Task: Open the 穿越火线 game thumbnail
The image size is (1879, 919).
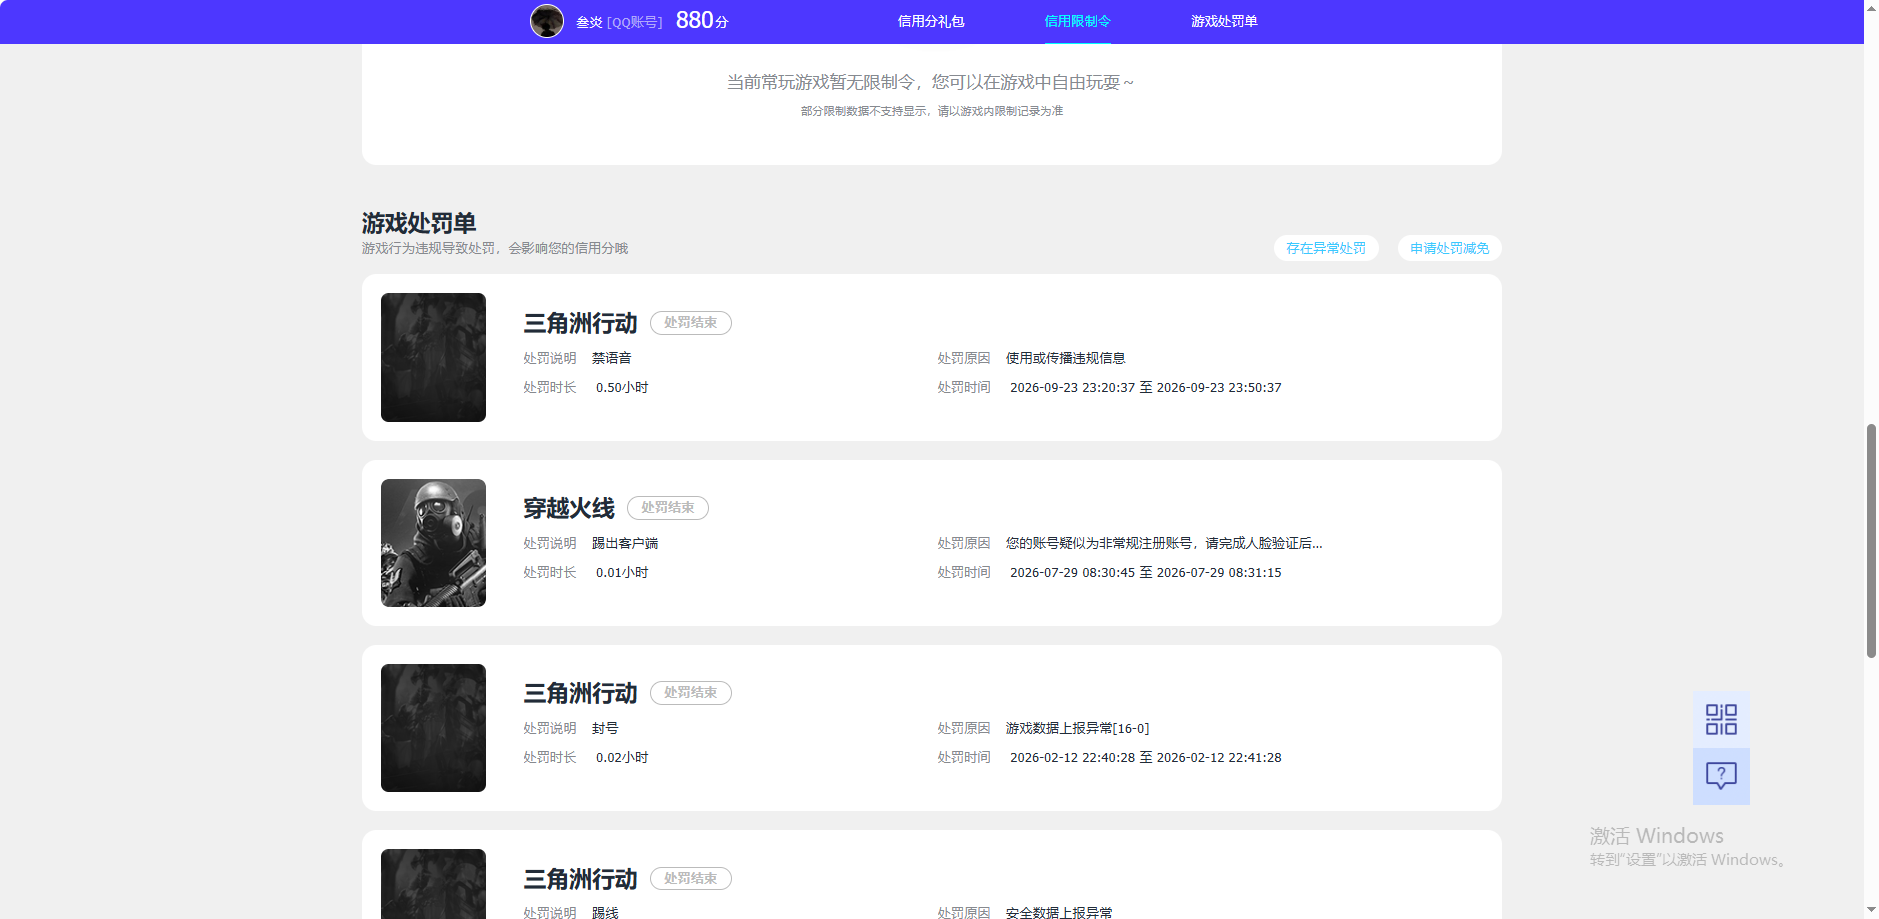Action: click(433, 543)
